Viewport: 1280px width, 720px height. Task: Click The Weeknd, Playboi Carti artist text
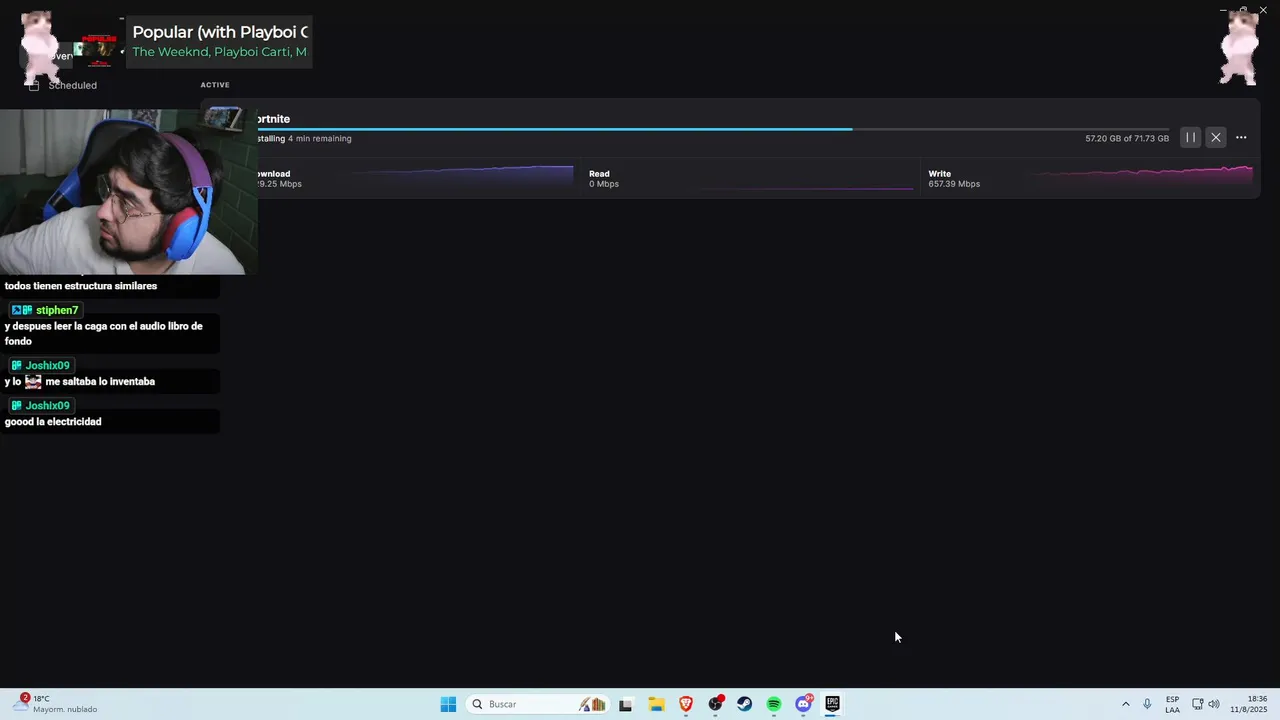click(219, 52)
